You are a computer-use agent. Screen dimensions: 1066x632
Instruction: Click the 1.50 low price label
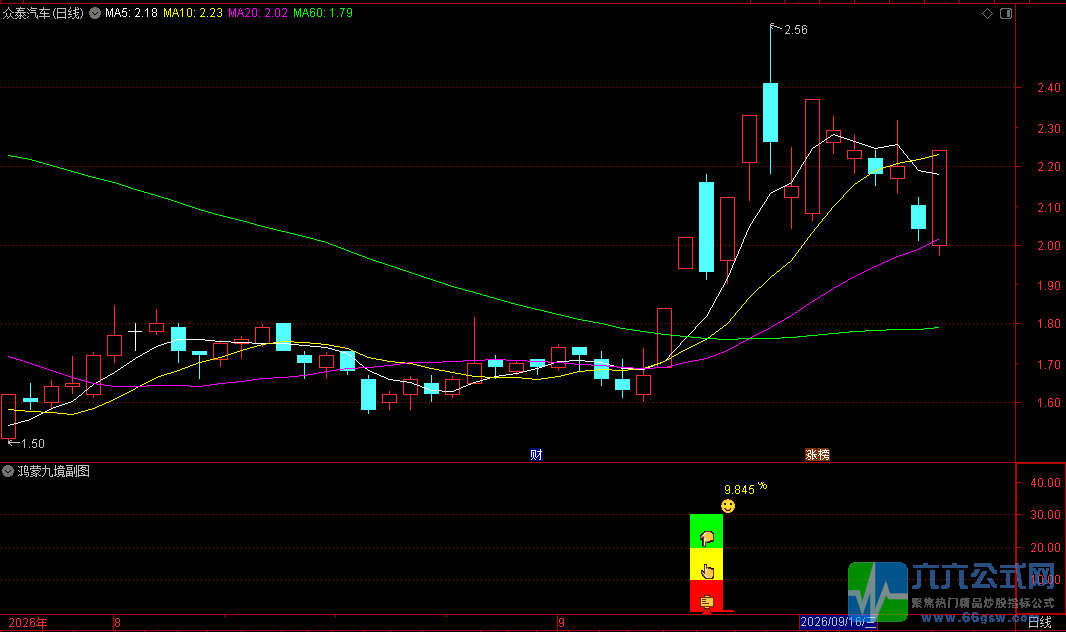[x=33, y=444]
